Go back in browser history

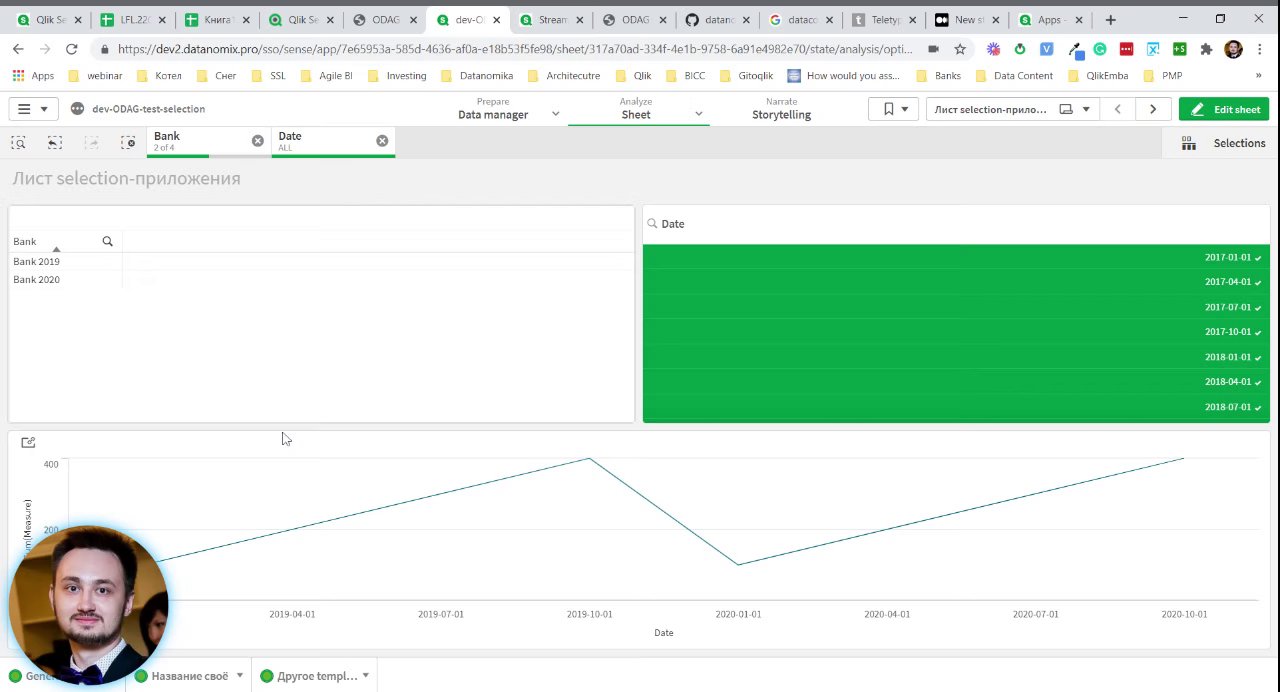tap(18, 49)
